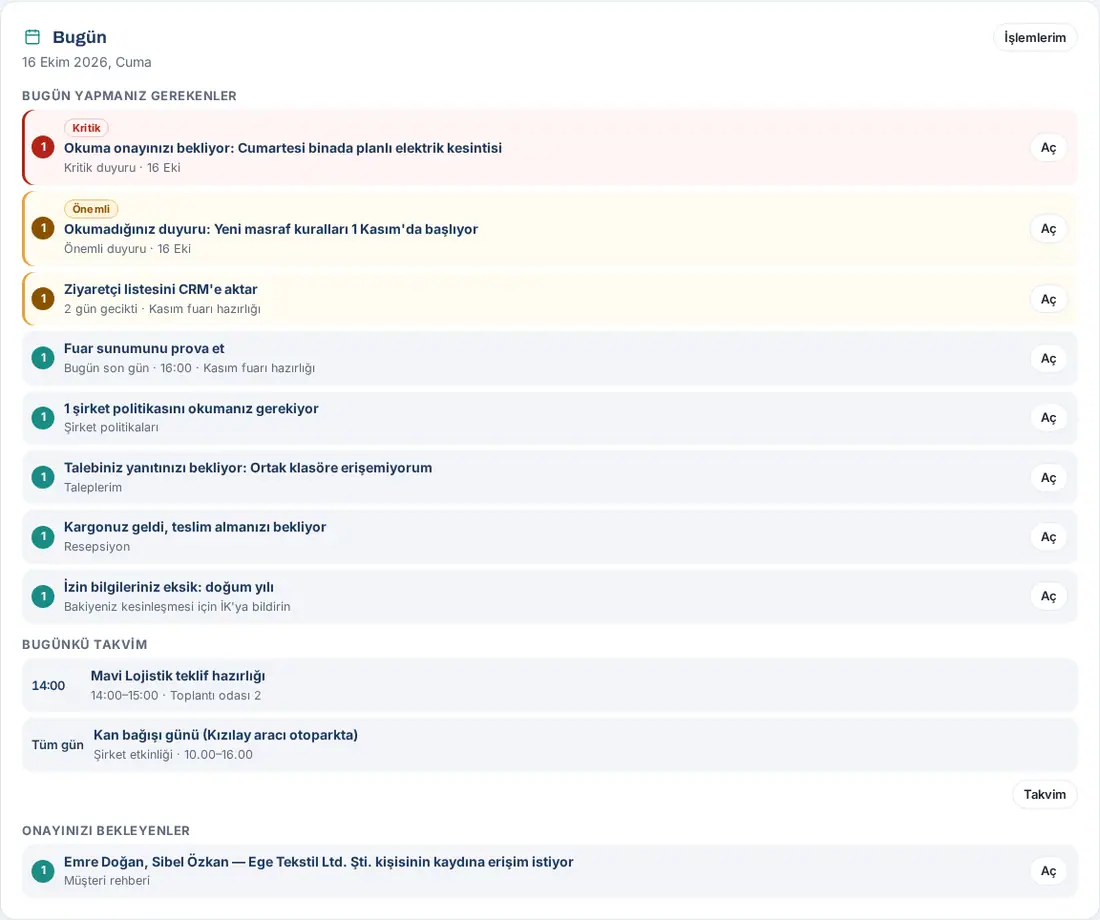Click the green count badge beside Fuar sunumunu prova et
This screenshot has height=920, width=1100.
pos(43,358)
